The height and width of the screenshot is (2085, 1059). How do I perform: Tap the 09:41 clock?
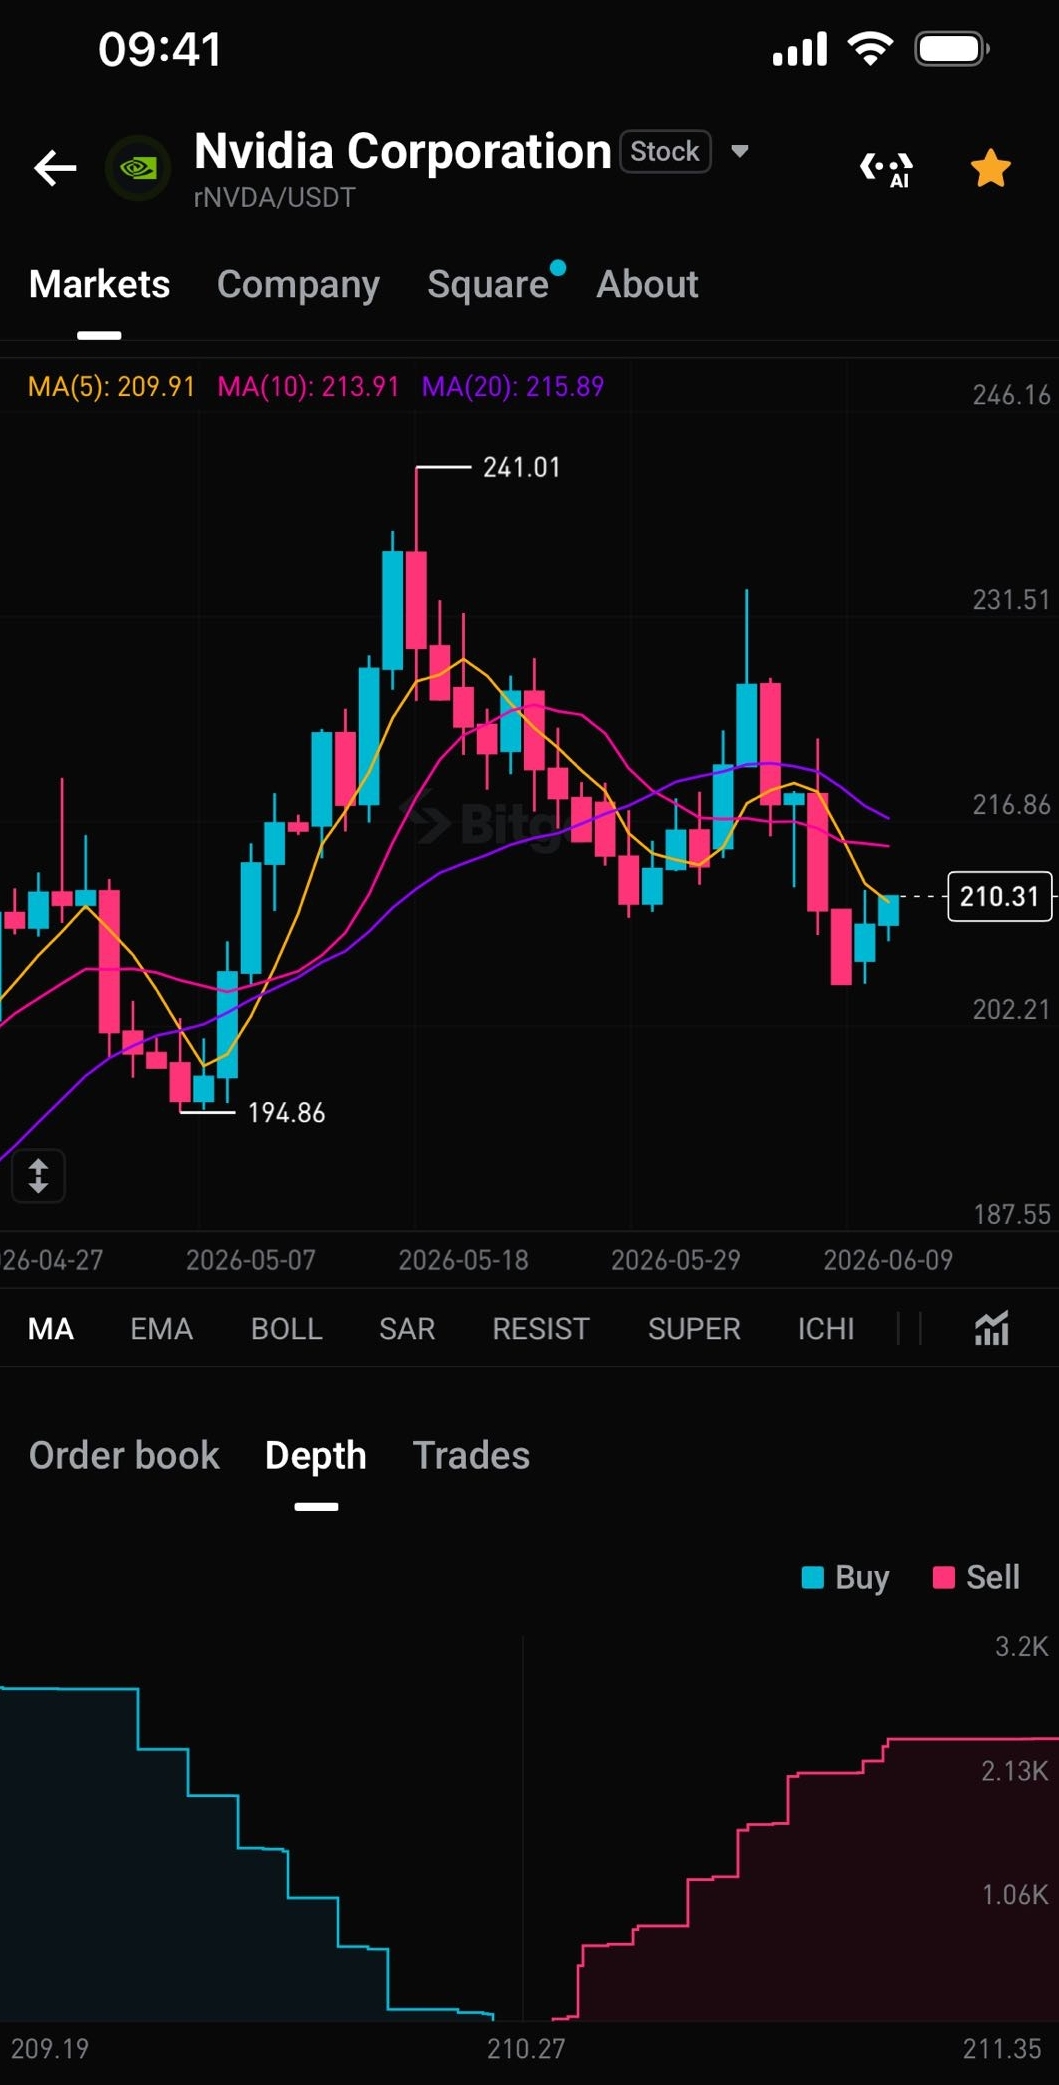pyautogui.click(x=160, y=49)
